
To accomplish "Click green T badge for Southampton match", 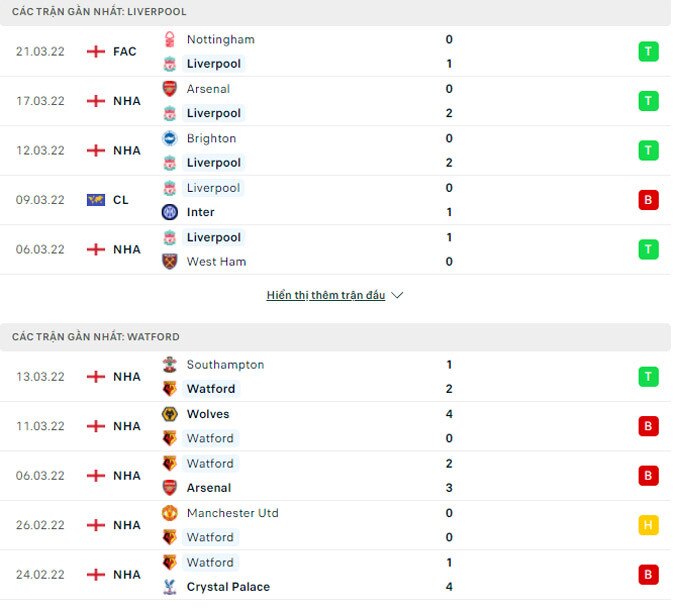I will 649,377.
